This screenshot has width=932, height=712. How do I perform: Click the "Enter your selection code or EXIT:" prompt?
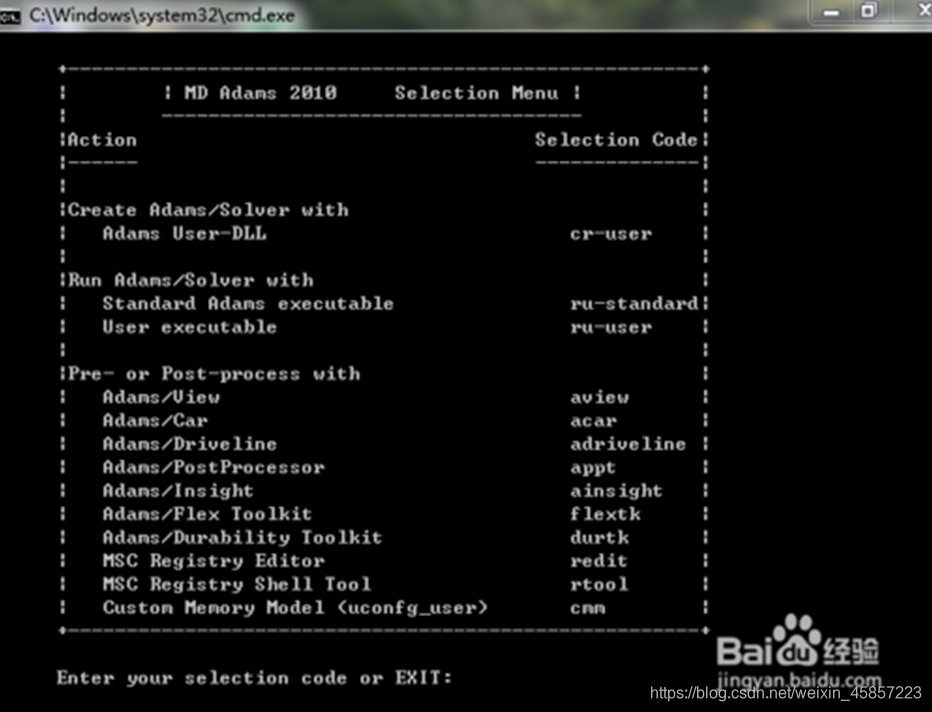254,678
